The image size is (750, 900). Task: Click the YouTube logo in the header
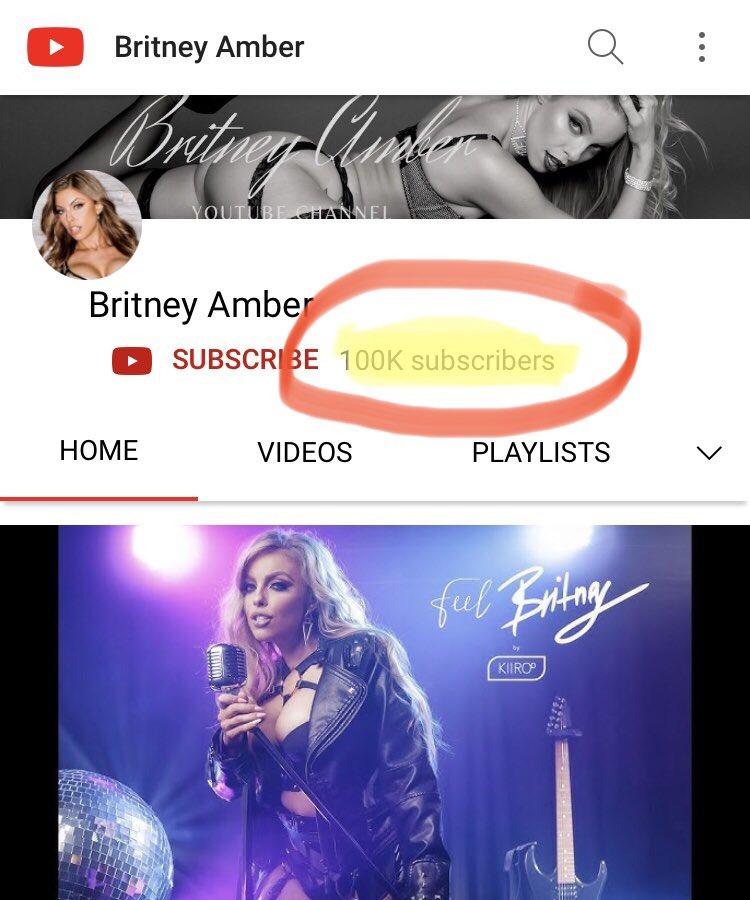pyautogui.click(x=56, y=46)
